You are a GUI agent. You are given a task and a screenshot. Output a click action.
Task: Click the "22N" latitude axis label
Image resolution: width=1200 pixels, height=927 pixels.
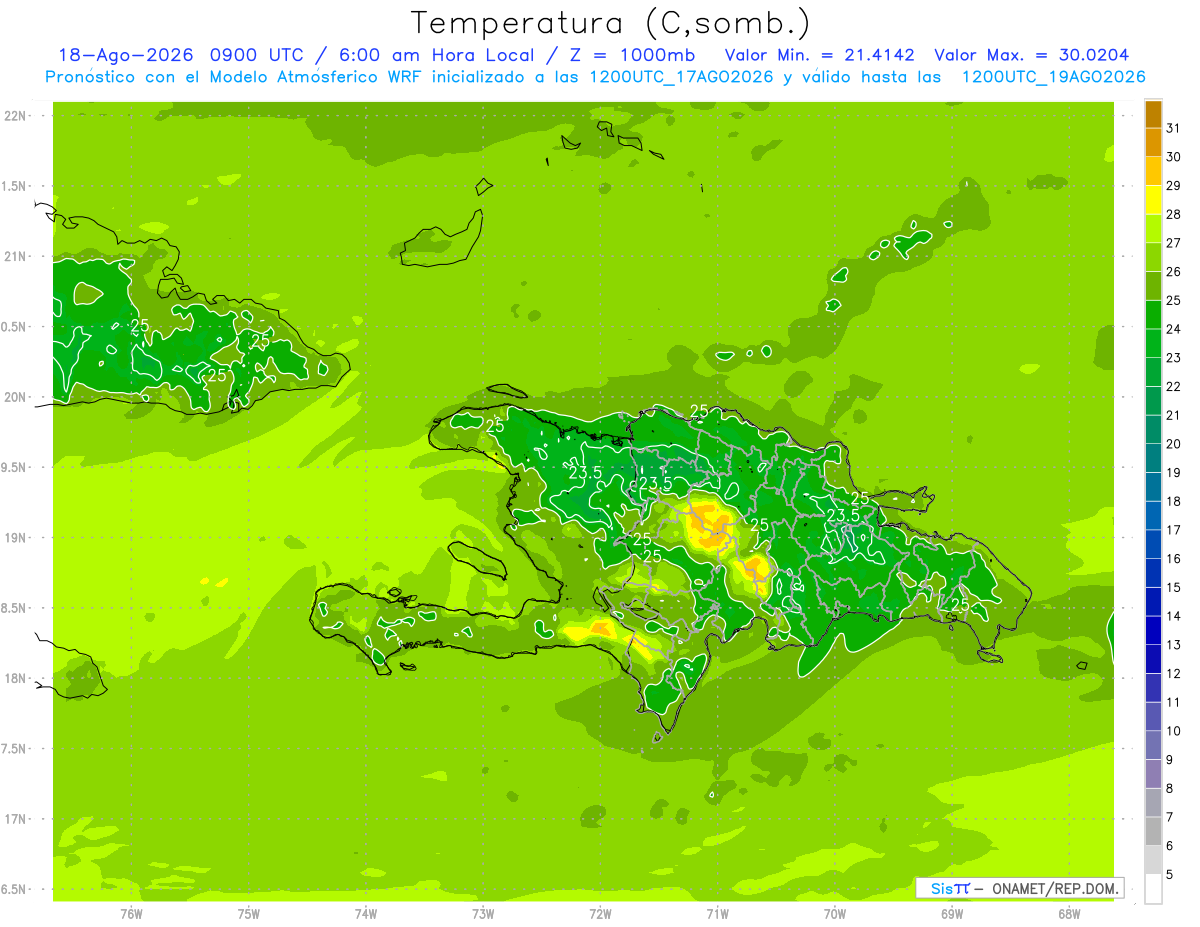pos(15,116)
